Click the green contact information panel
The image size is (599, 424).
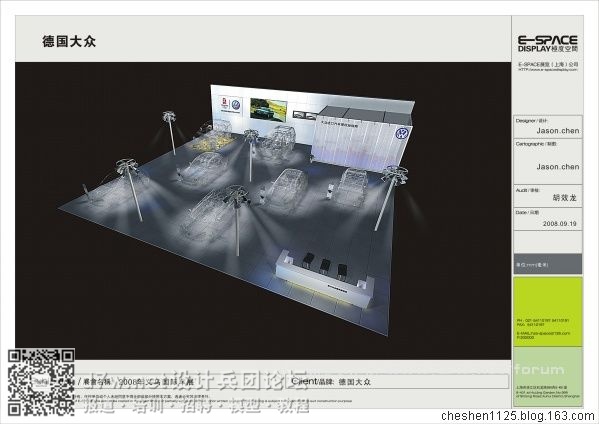tap(548, 311)
